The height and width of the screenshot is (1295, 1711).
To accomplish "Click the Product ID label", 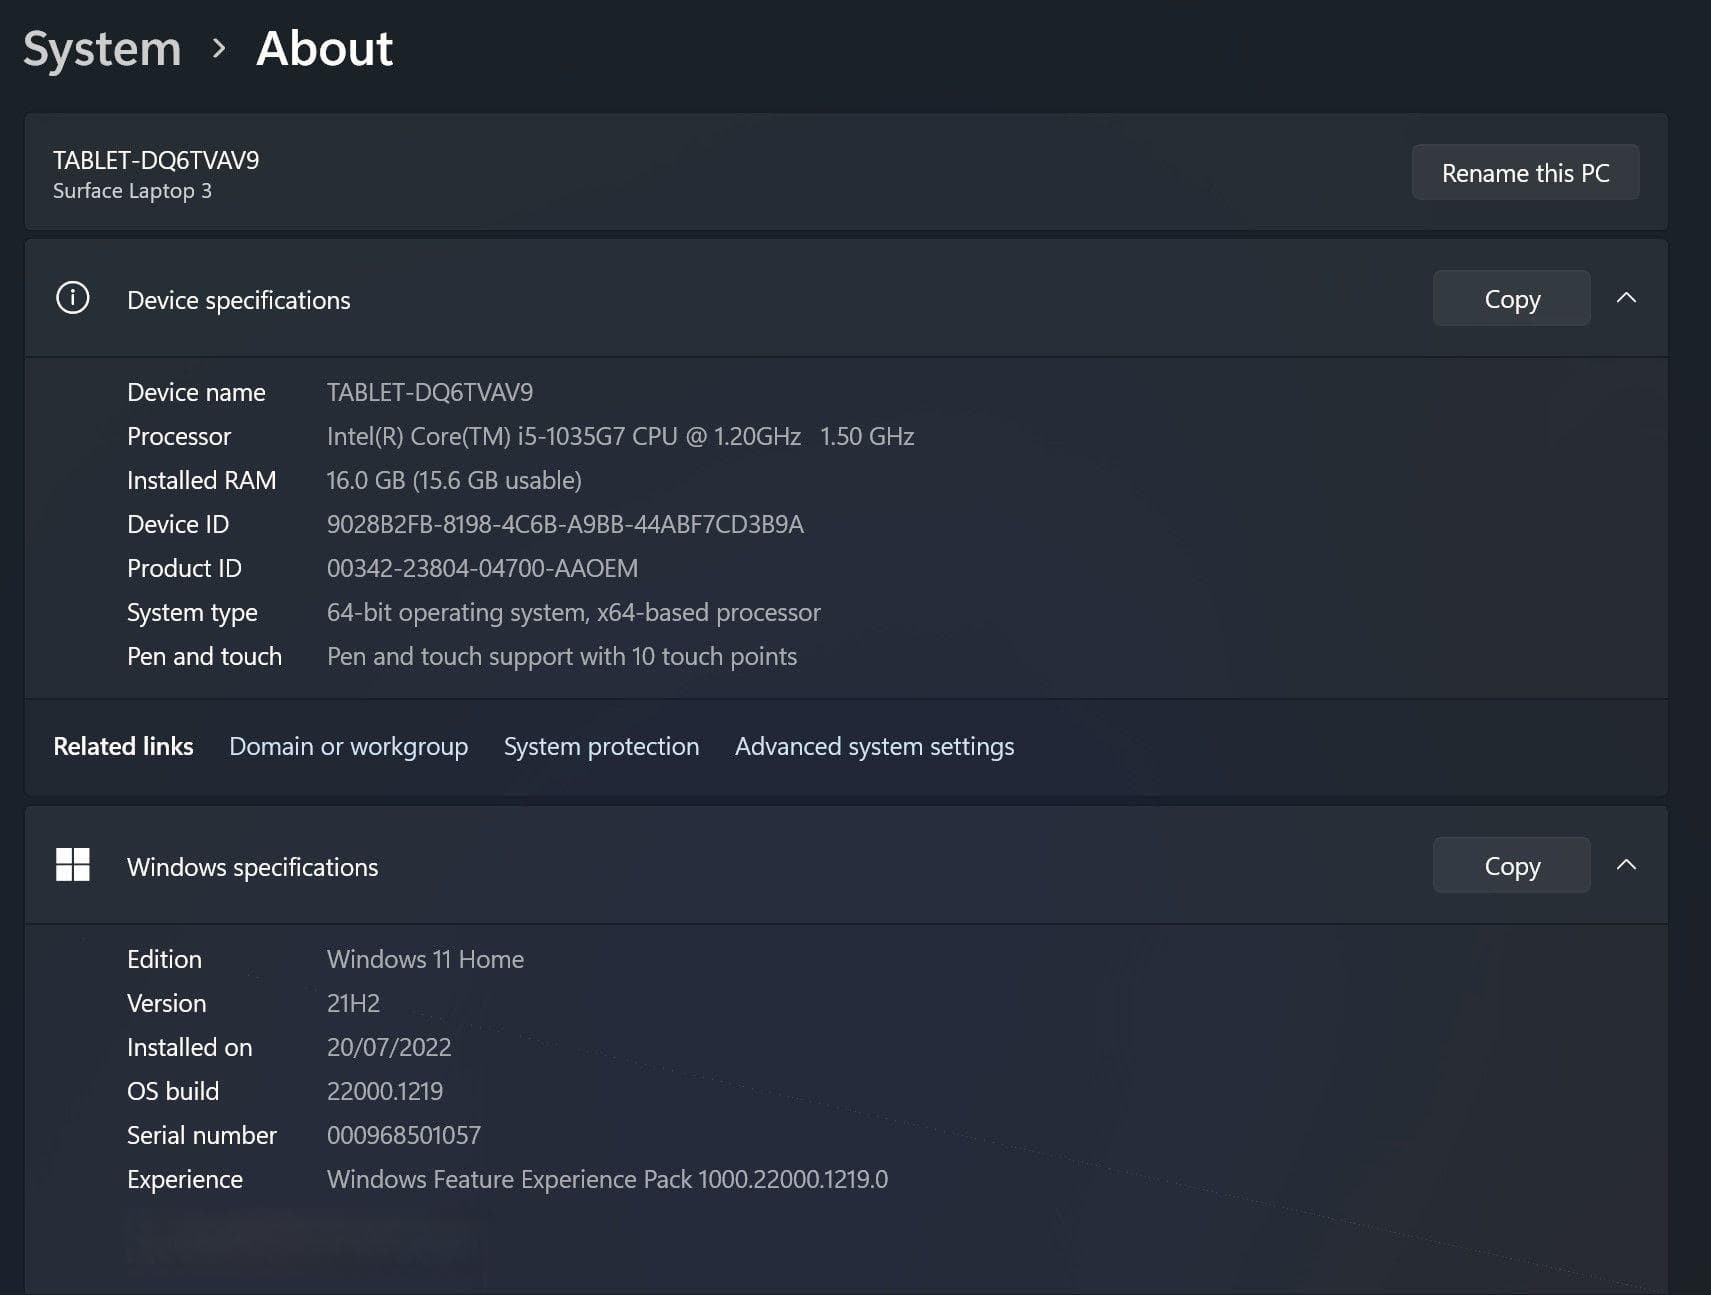I will pos(184,568).
